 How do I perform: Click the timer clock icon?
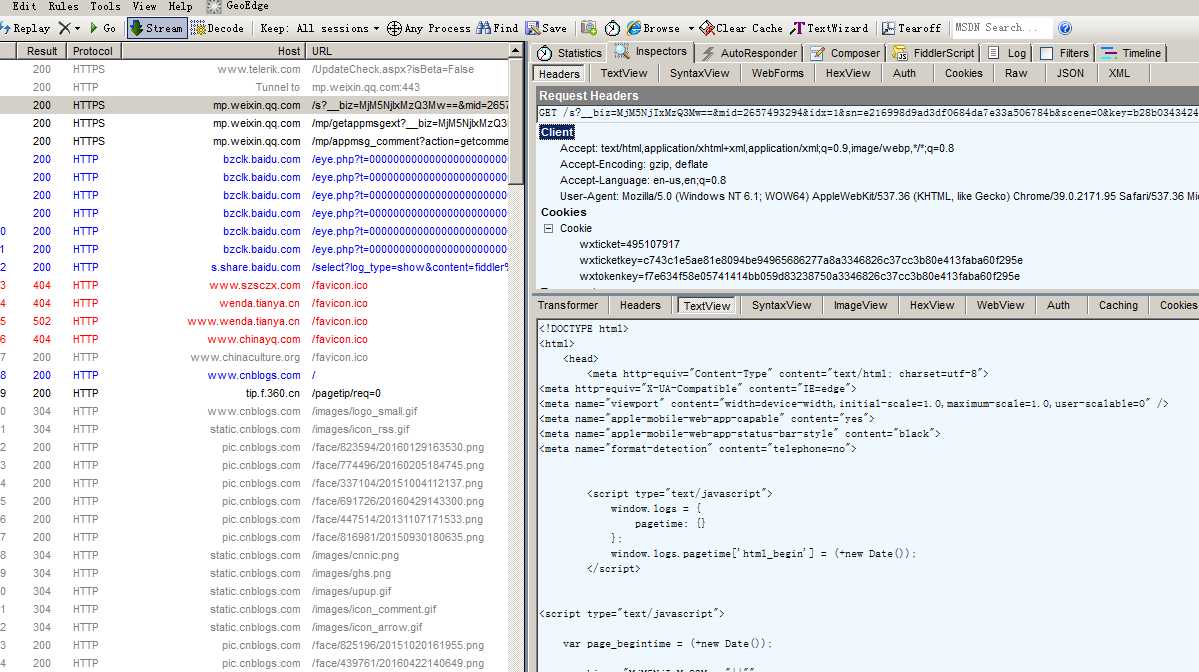612,28
